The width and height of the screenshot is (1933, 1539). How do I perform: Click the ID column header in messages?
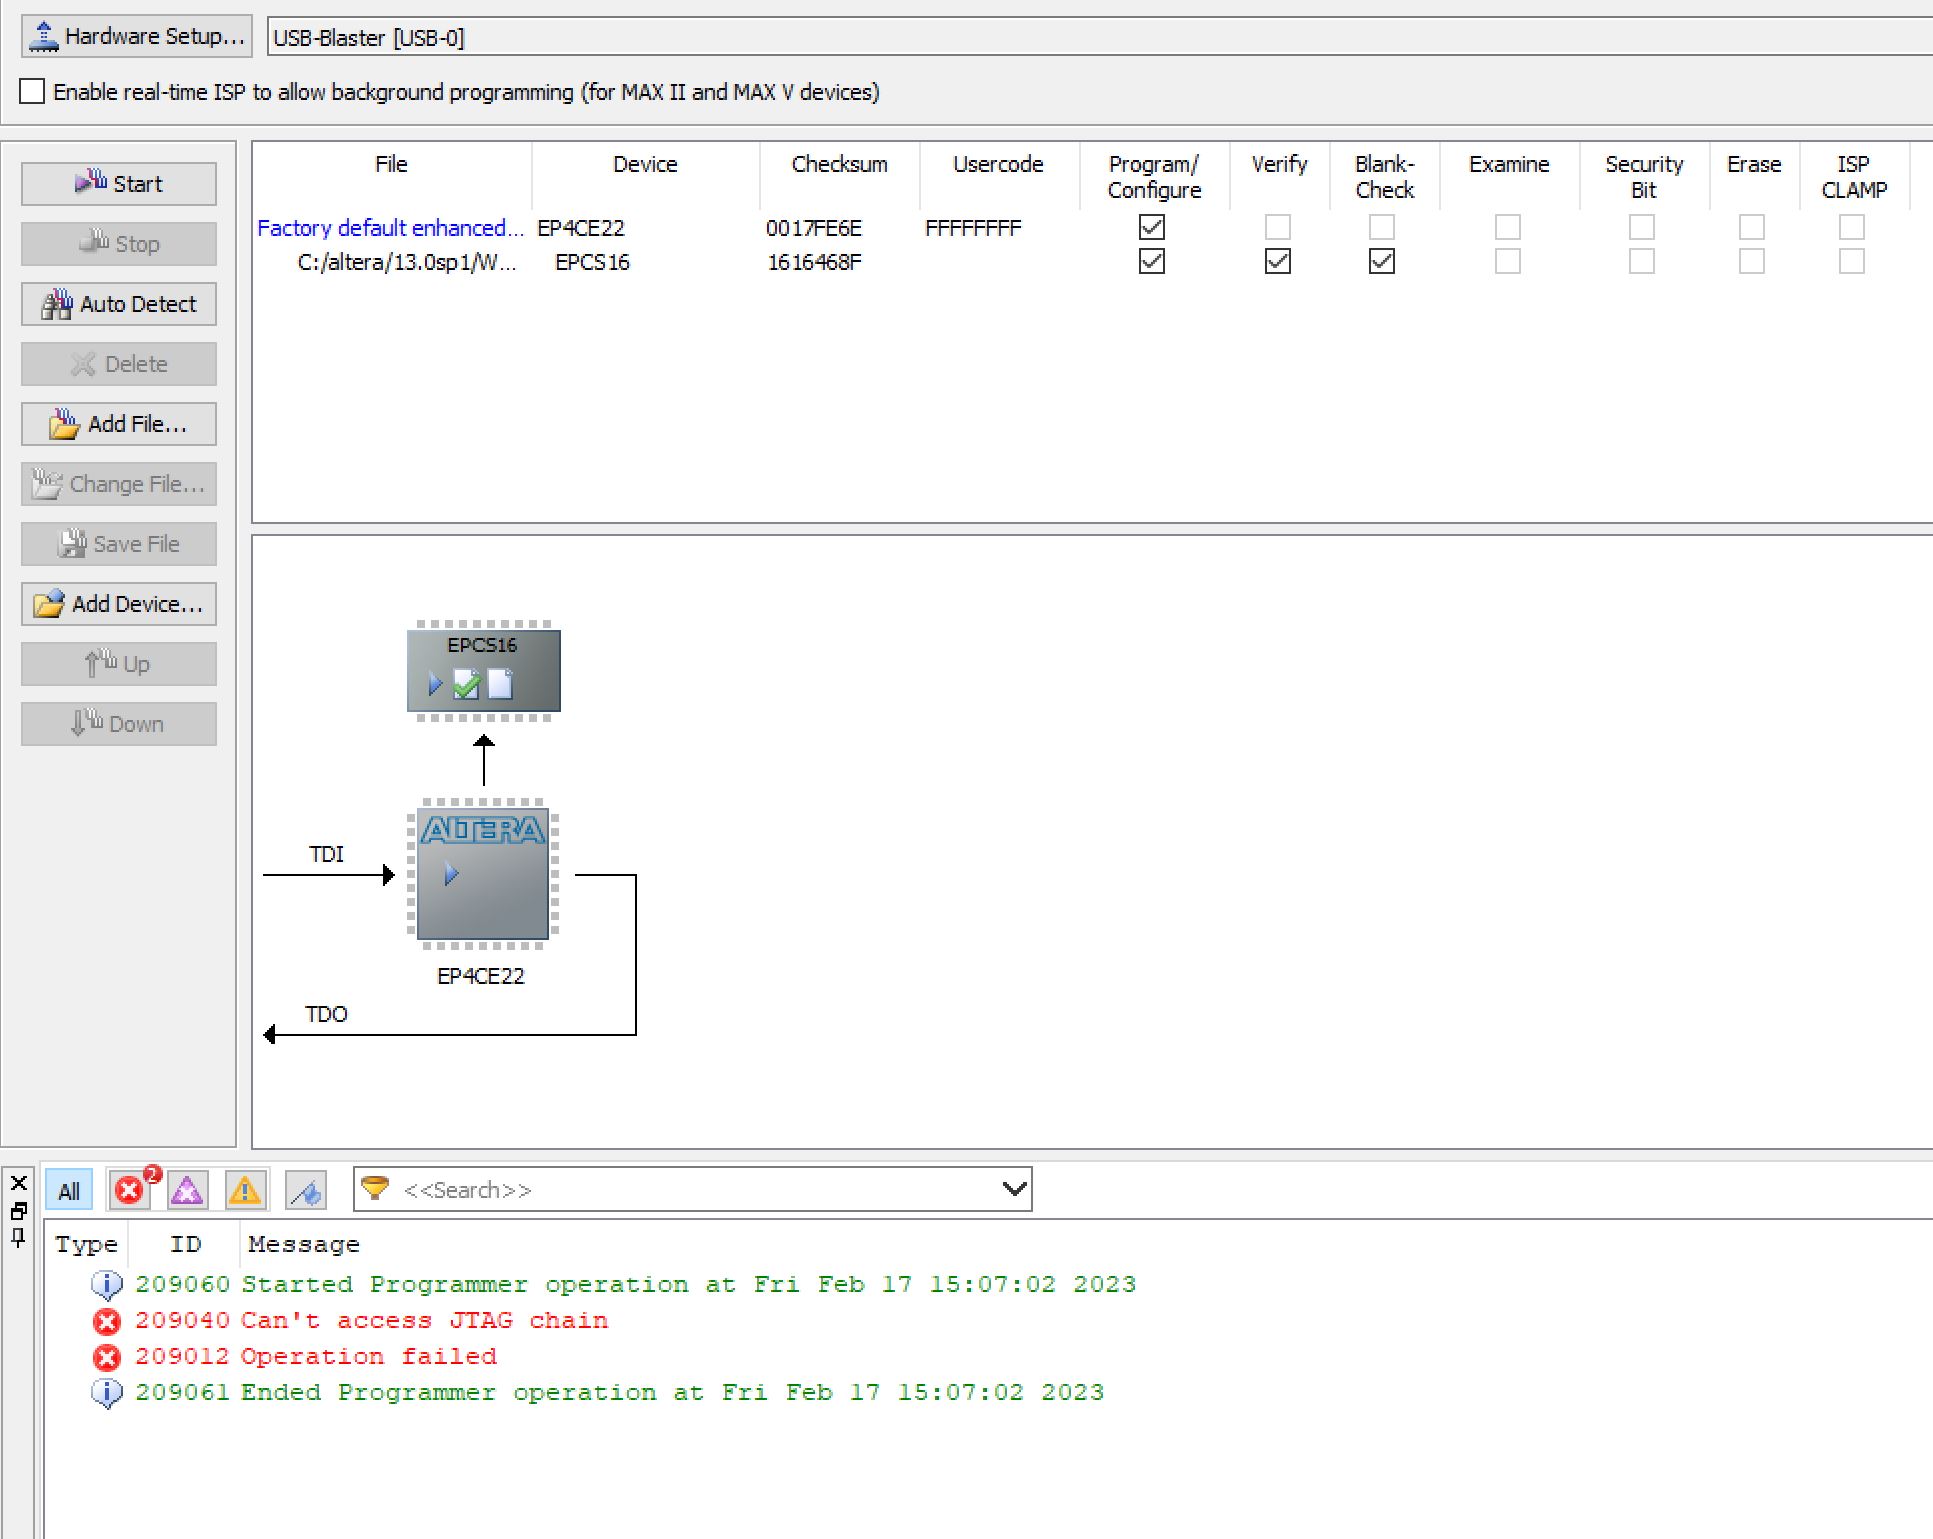[185, 1244]
